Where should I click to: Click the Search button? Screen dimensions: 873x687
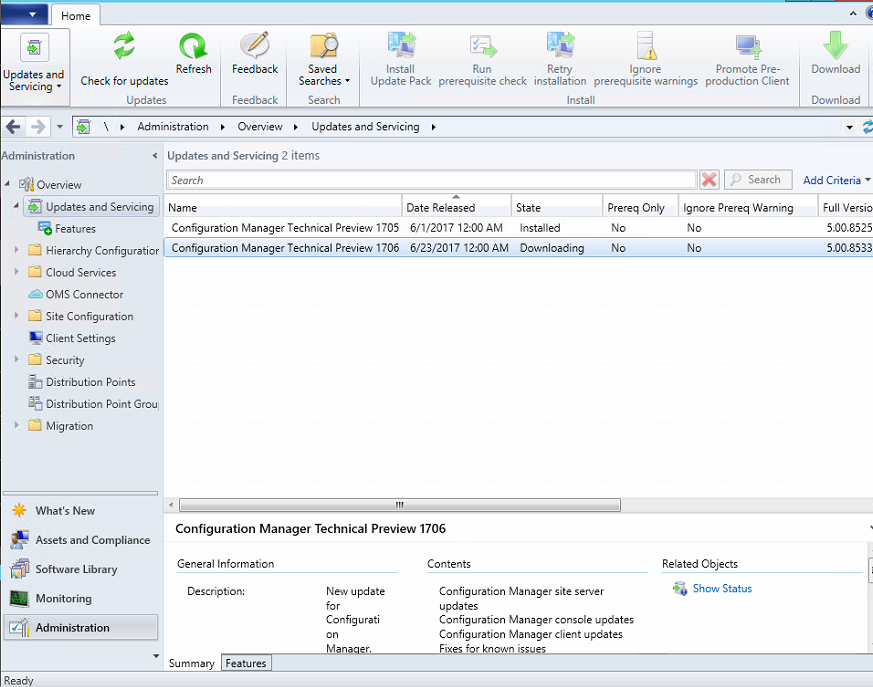point(758,180)
